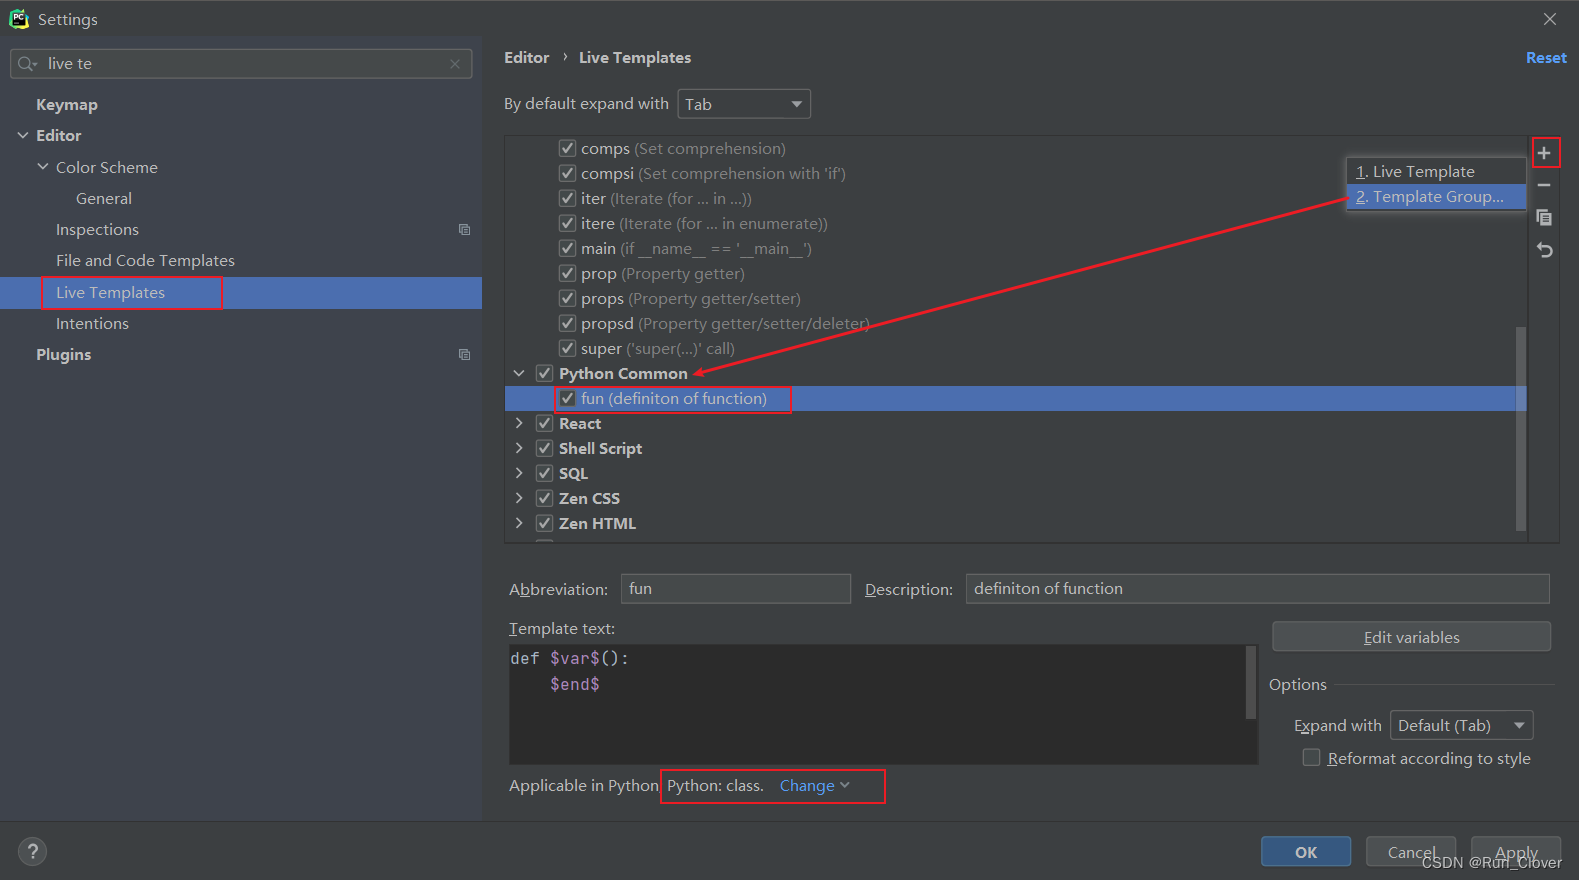The height and width of the screenshot is (880, 1579).
Task: Click the restore deleted defaults arrow icon
Action: (1544, 250)
